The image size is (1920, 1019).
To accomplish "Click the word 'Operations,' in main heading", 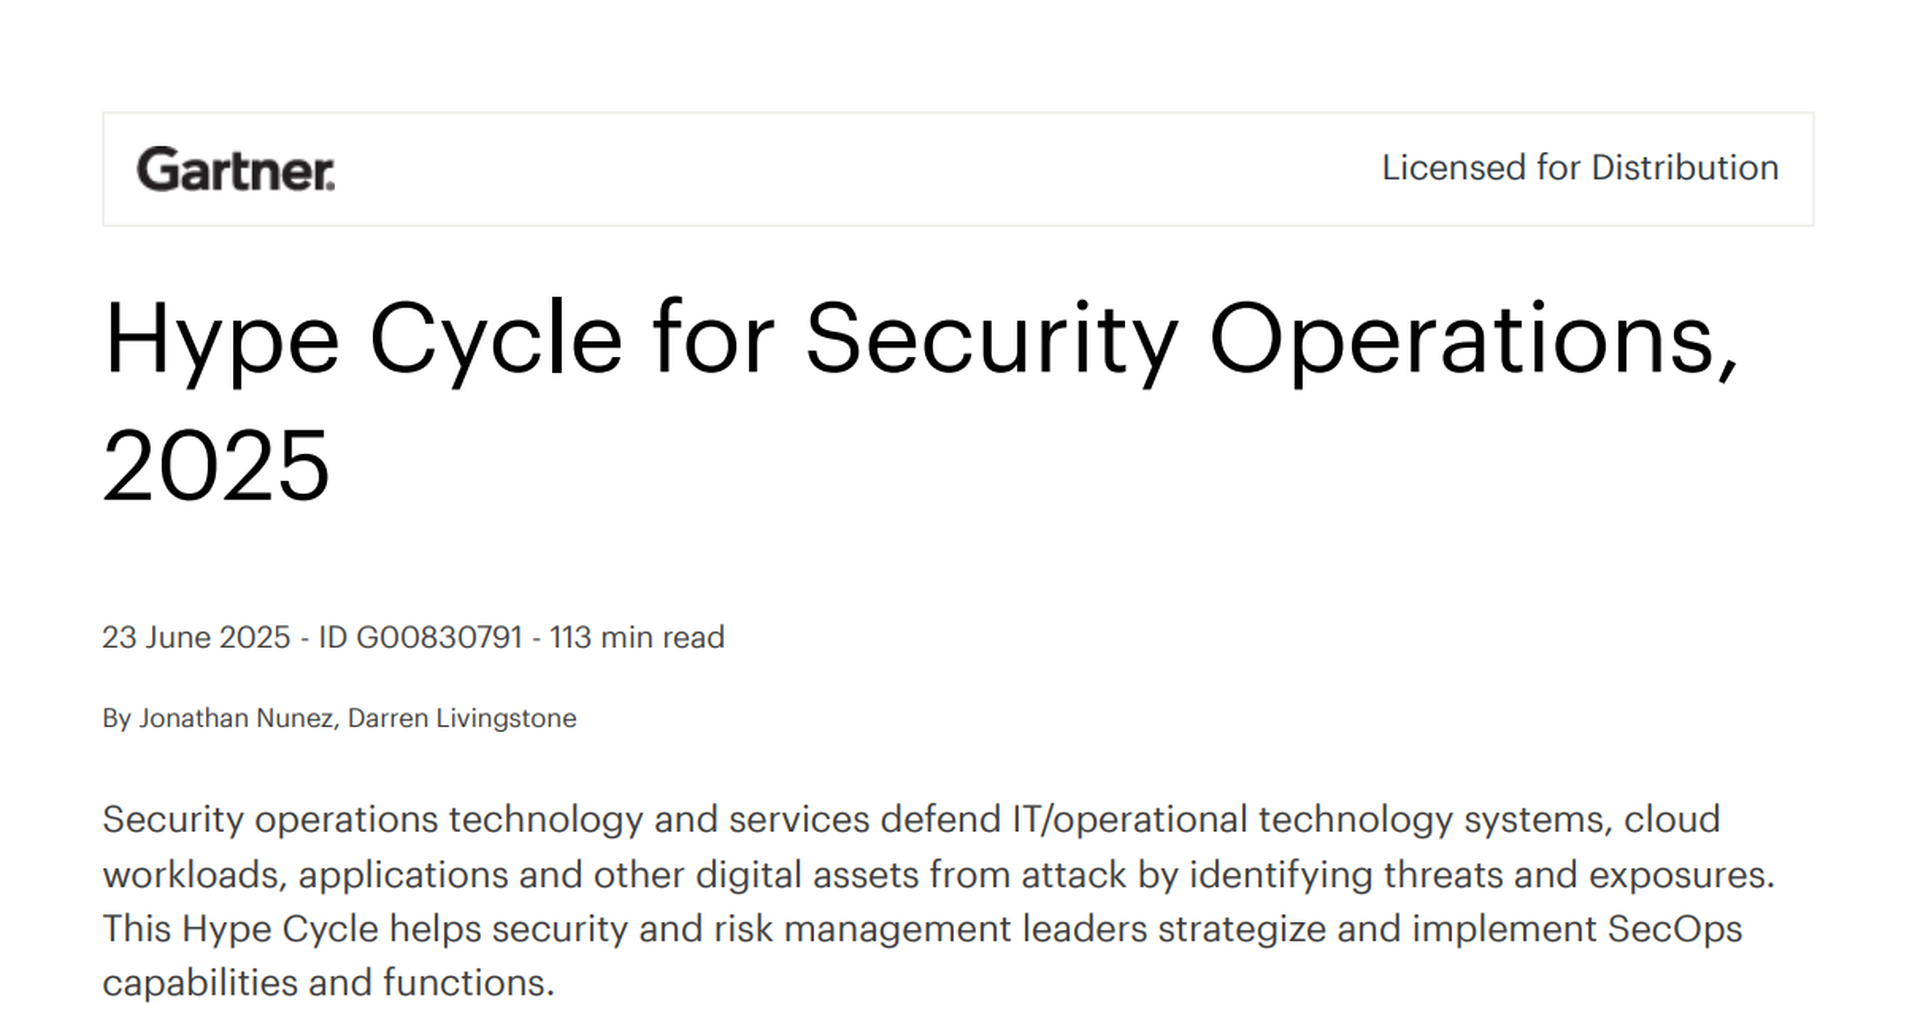I will pos(1474,341).
